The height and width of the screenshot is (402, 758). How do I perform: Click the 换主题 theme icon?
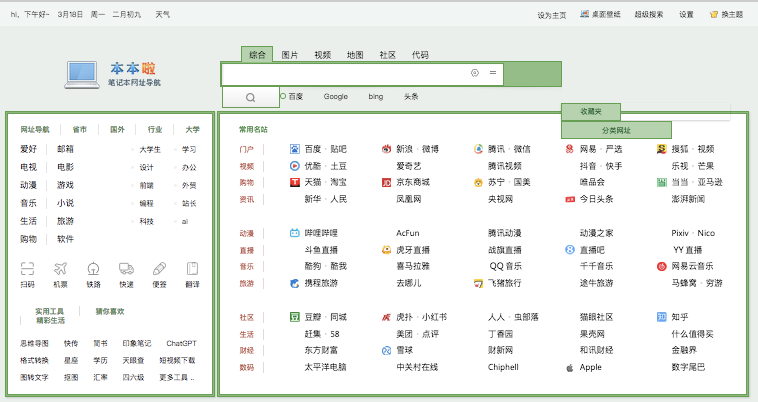tap(714, 14)
